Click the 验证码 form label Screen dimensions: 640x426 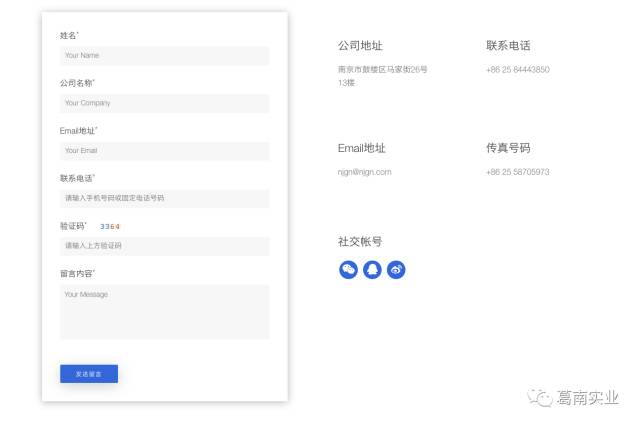point(73,226)
